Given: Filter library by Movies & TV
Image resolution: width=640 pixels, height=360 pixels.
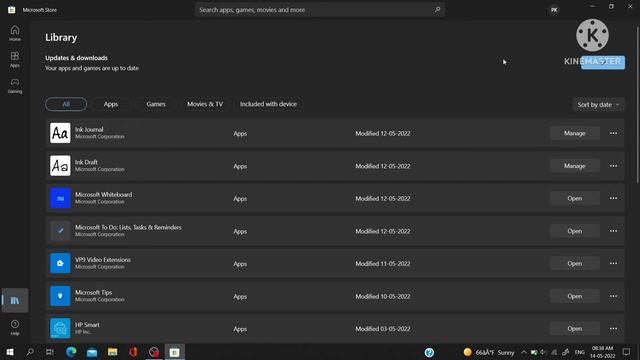Looking at the screenshot, I should click(205, 104).
